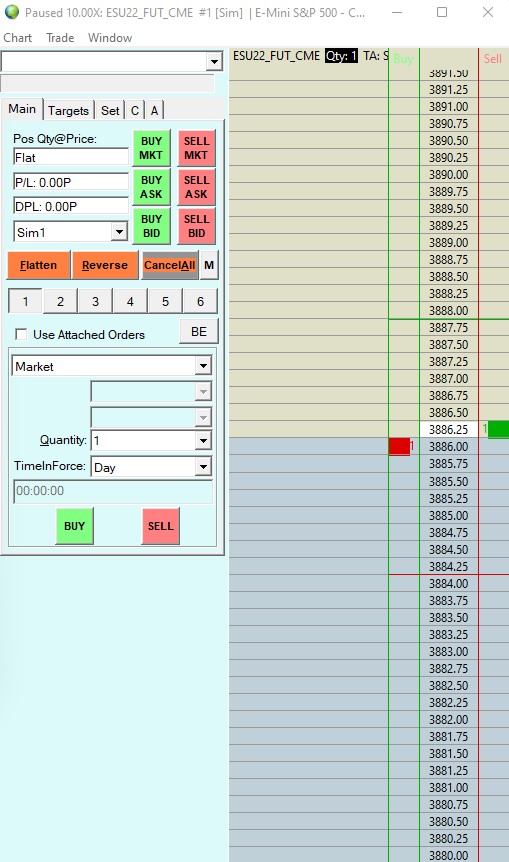Viewport: 509px width, 862px height.
Task: Click the 00:00:00 time field
Action: coord(113,491)
